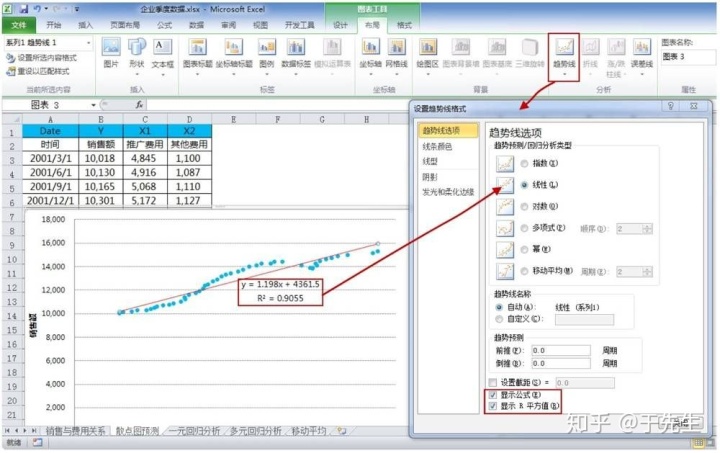Open the 一元回归分析 sheet tab

pyautogui.click(x=194, y=431)
